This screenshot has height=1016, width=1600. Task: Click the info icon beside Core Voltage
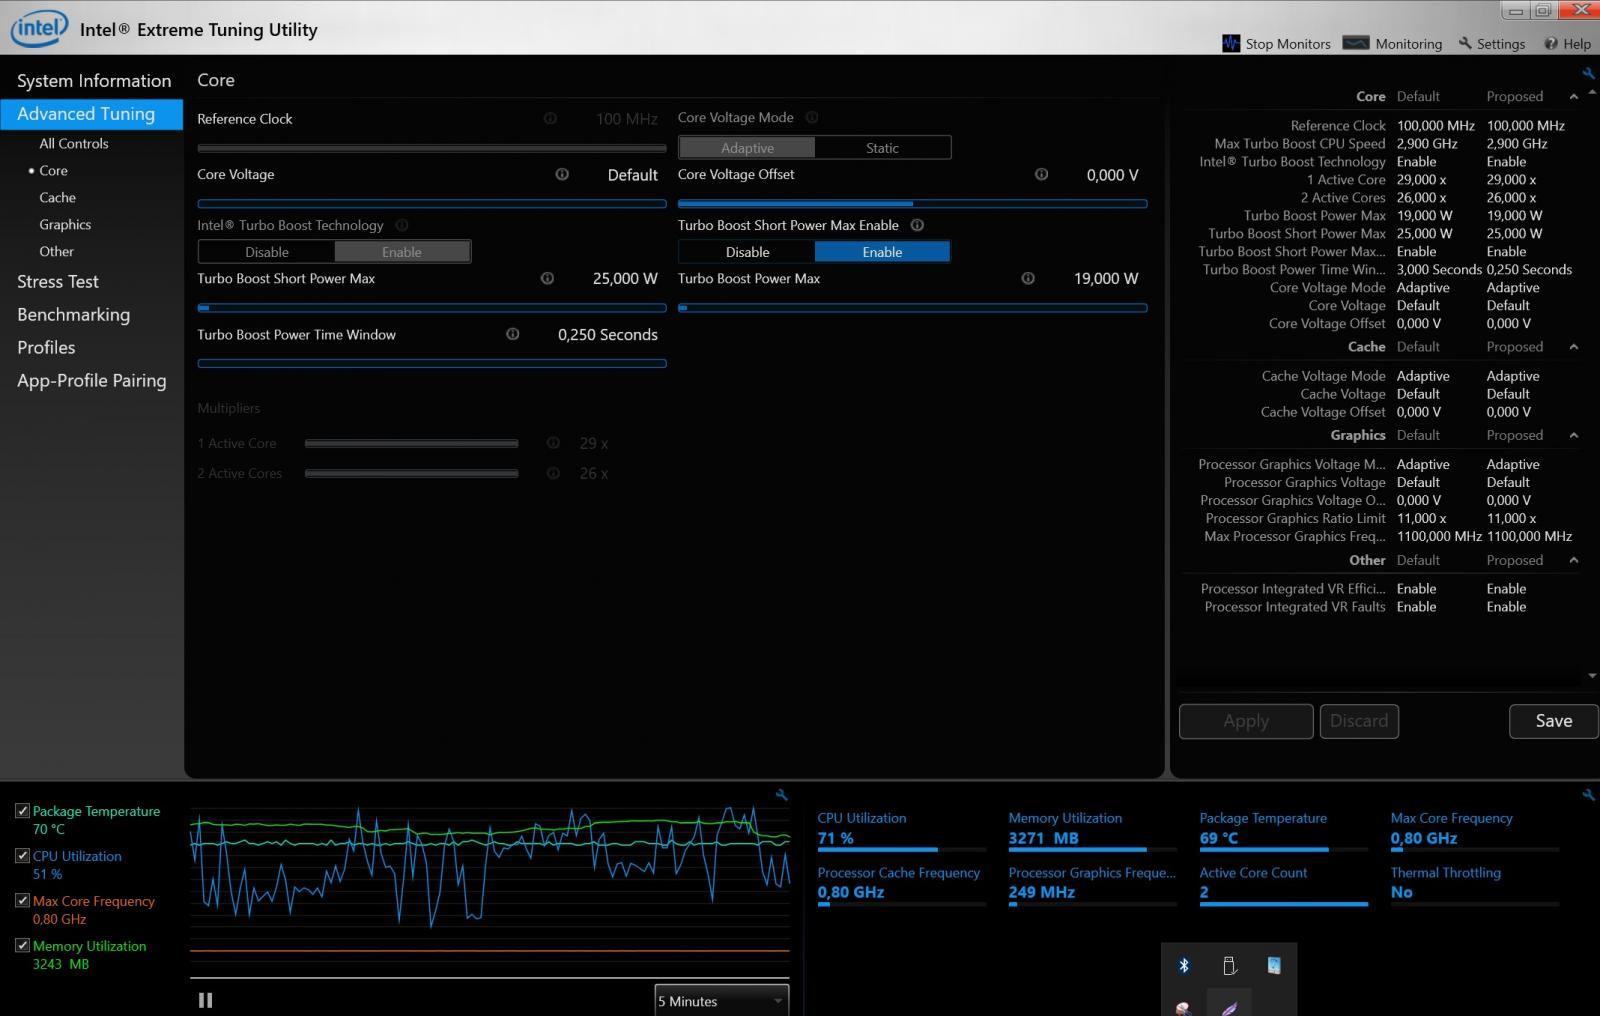pyautogui.click(x=562, y=174)
